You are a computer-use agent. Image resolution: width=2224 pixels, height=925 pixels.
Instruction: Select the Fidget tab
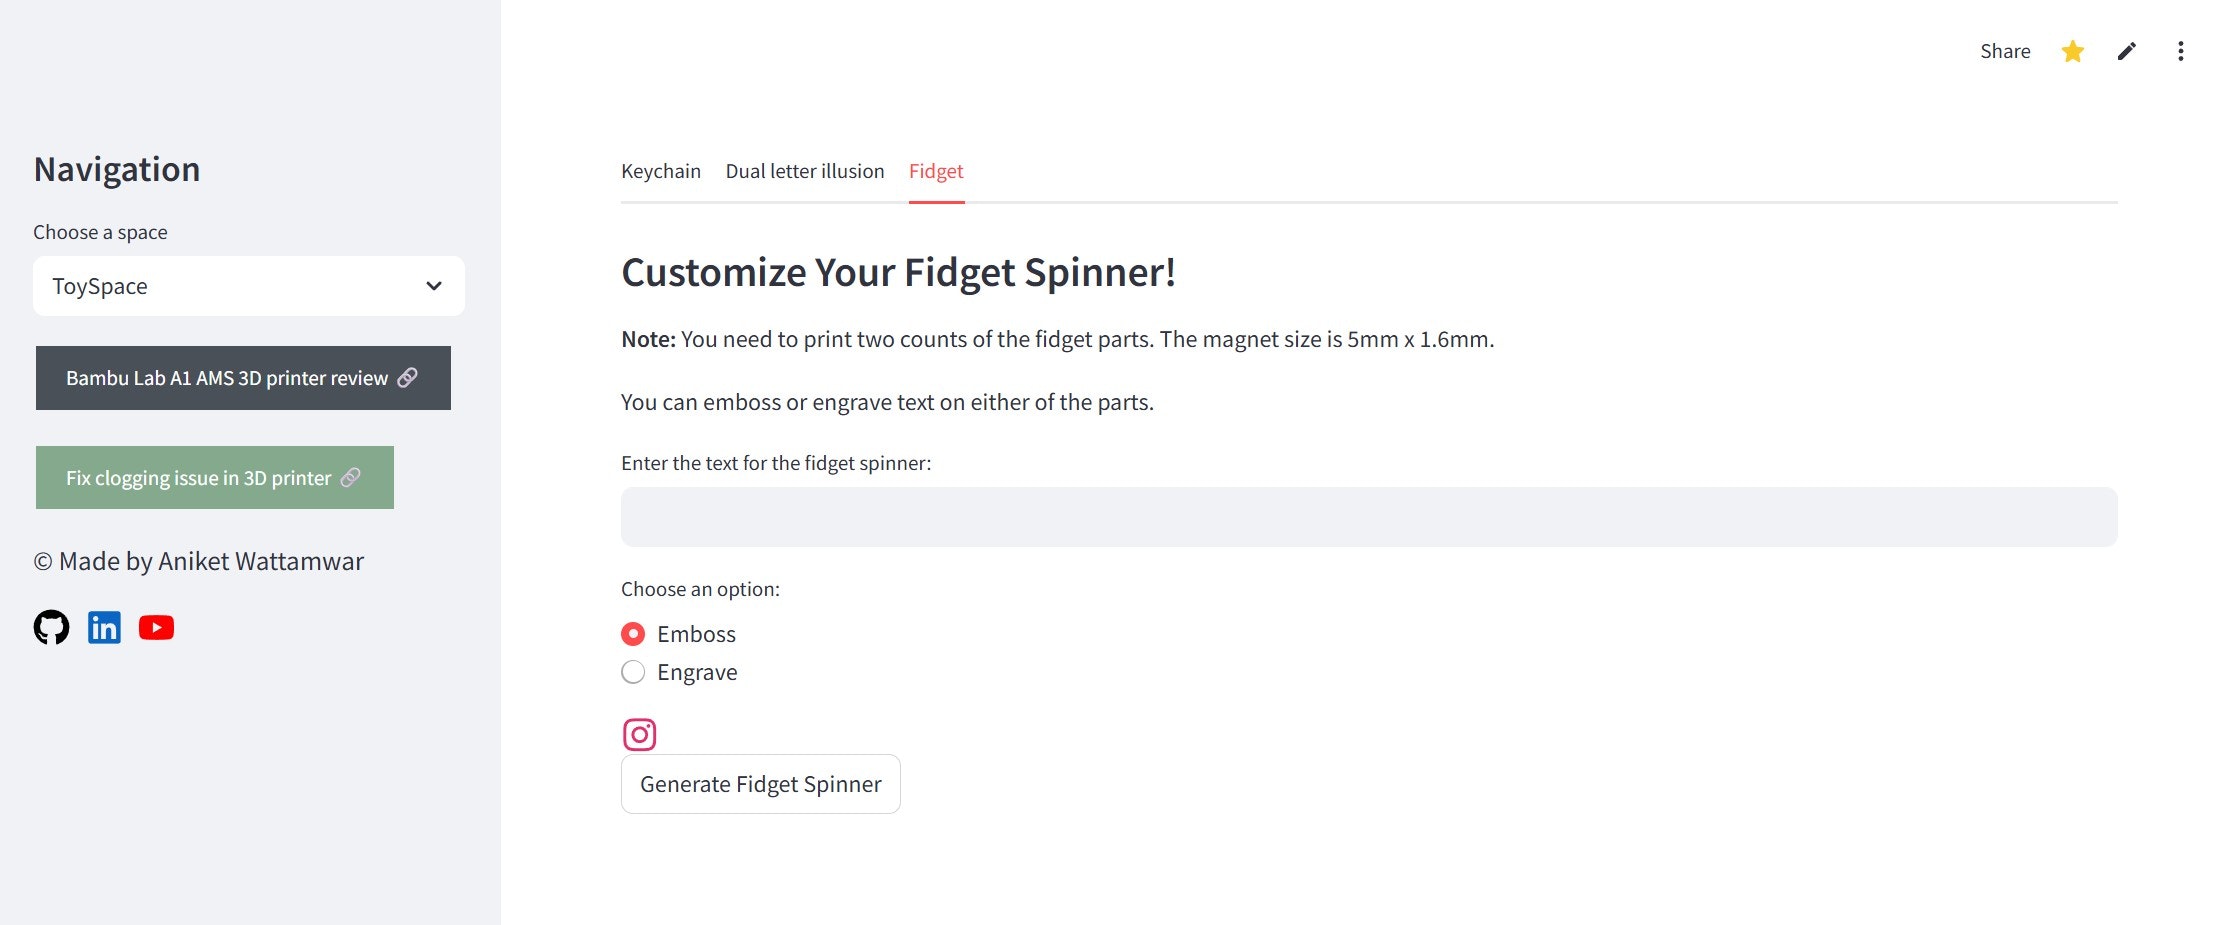(x=935, y=171)
